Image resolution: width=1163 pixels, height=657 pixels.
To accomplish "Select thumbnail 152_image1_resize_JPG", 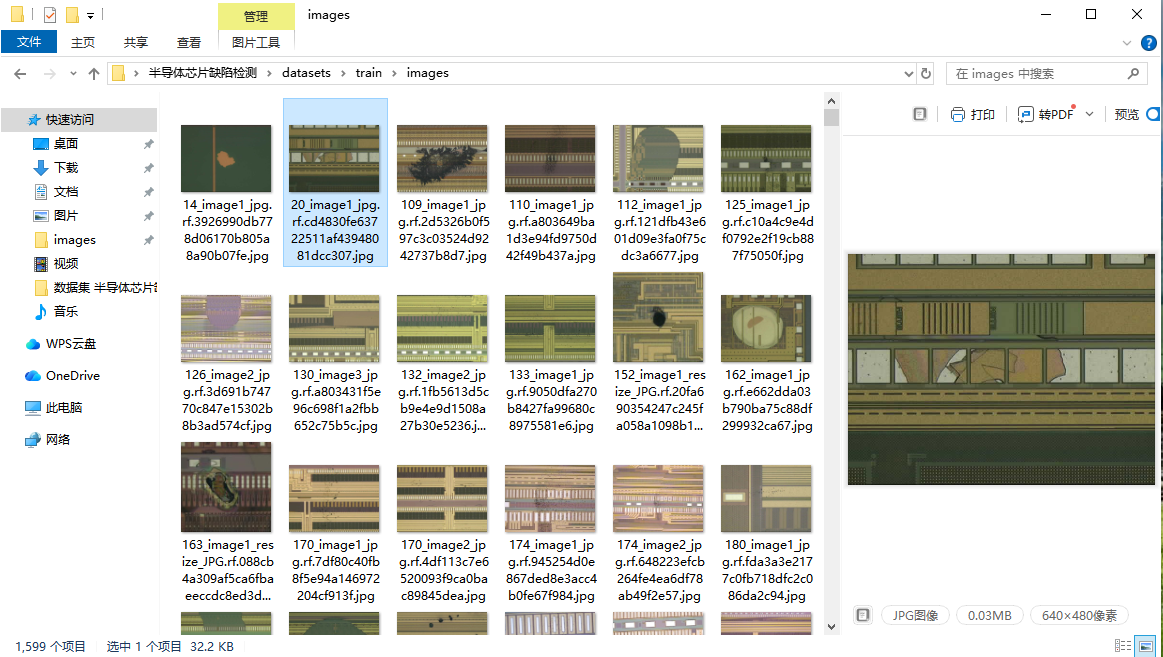I will coord(658,317).
